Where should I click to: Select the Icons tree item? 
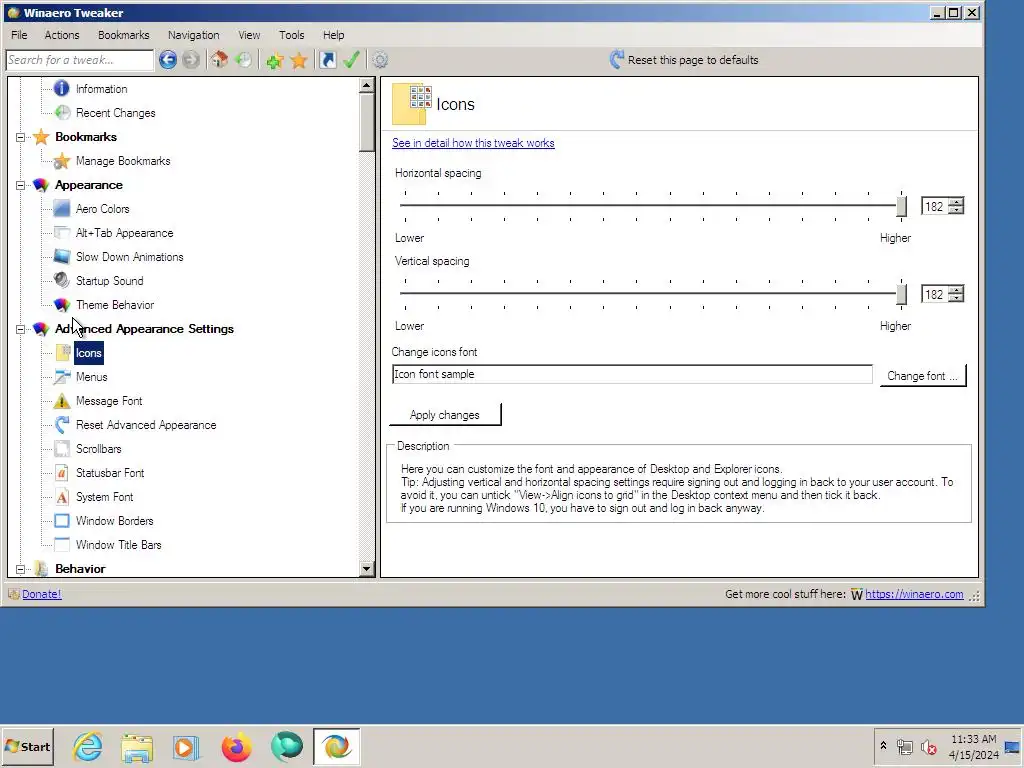point(89,353)
